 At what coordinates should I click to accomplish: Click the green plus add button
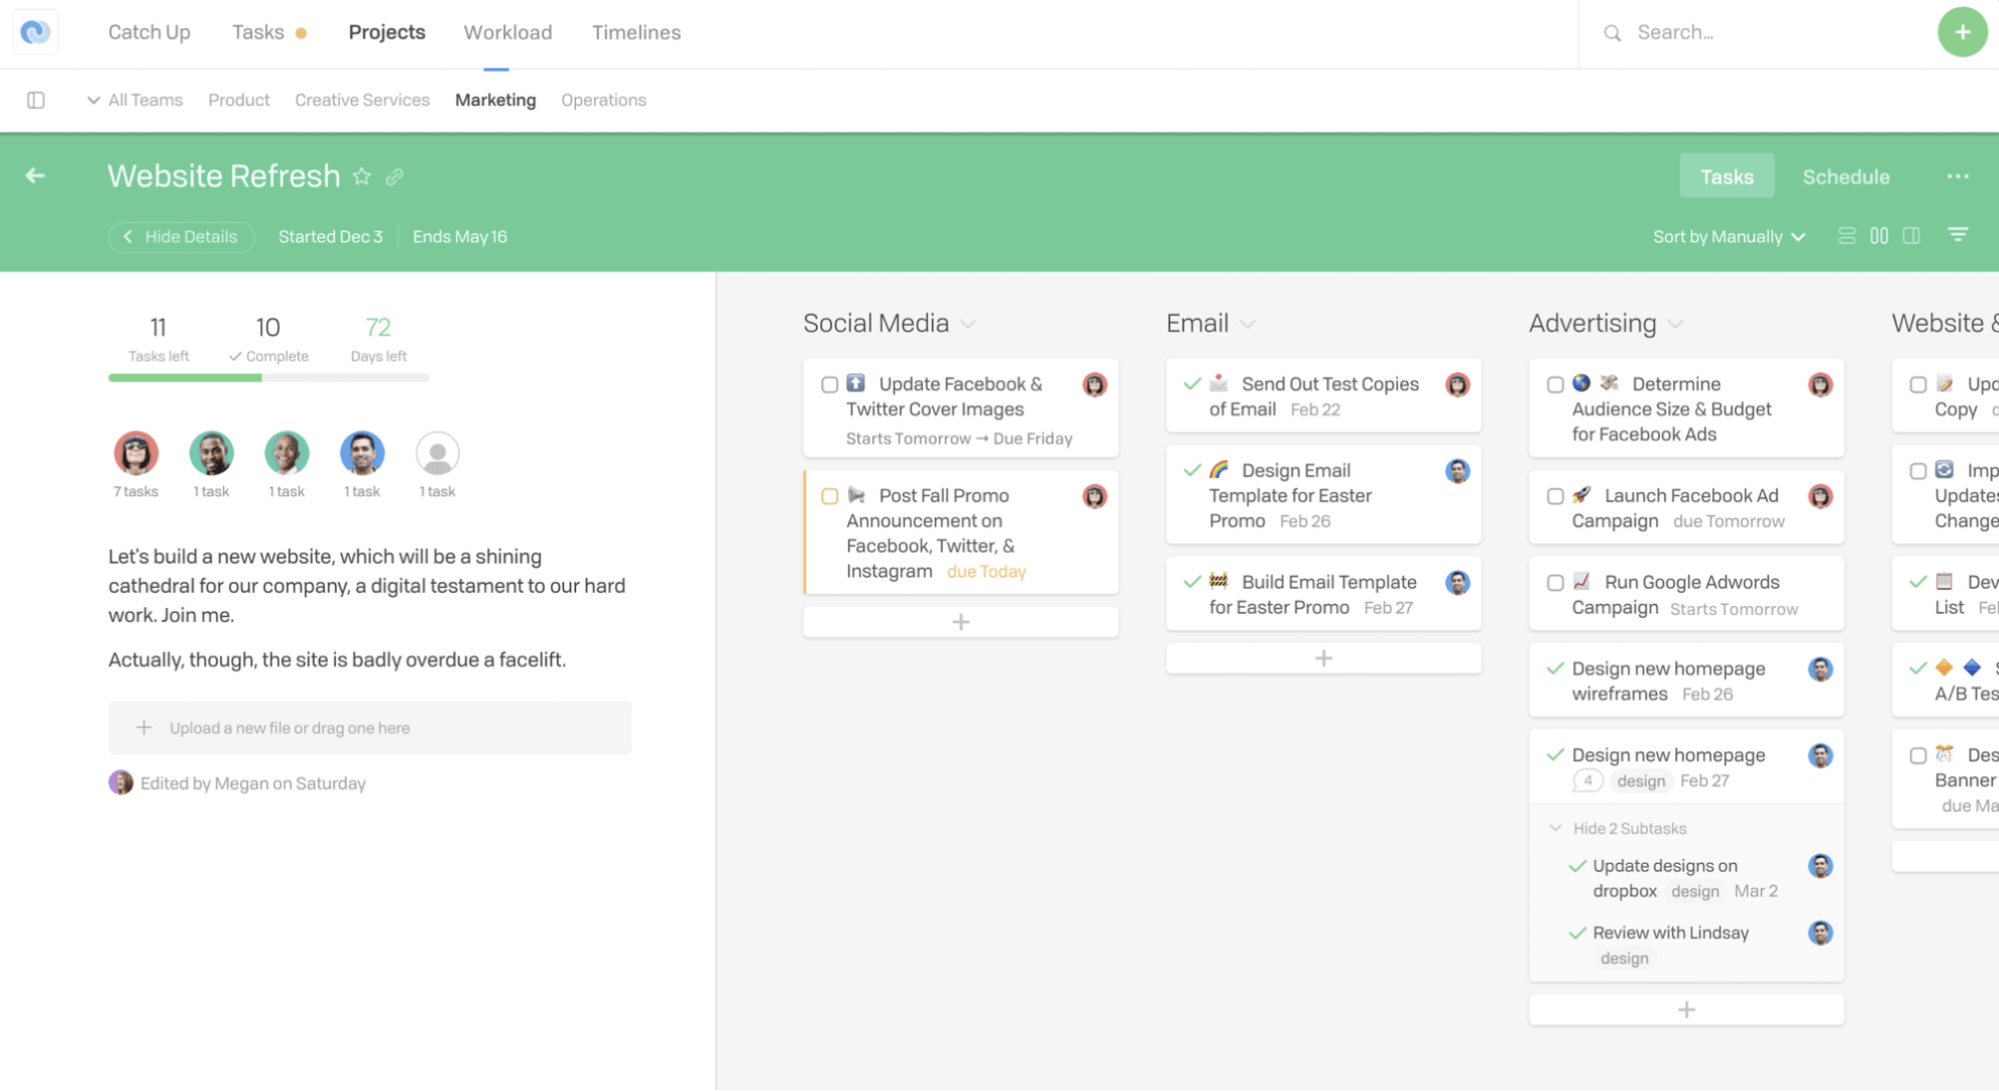click(x=1962, y=32)
